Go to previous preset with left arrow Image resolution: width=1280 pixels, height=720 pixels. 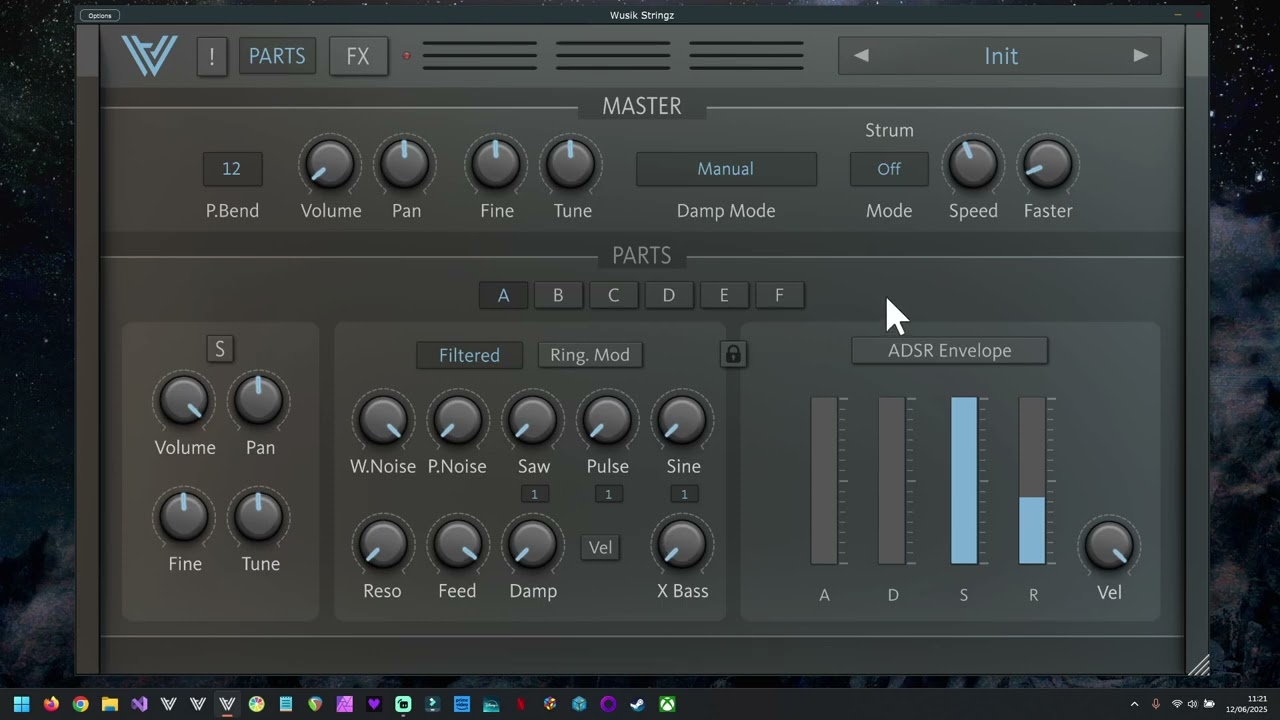point(861,56)
